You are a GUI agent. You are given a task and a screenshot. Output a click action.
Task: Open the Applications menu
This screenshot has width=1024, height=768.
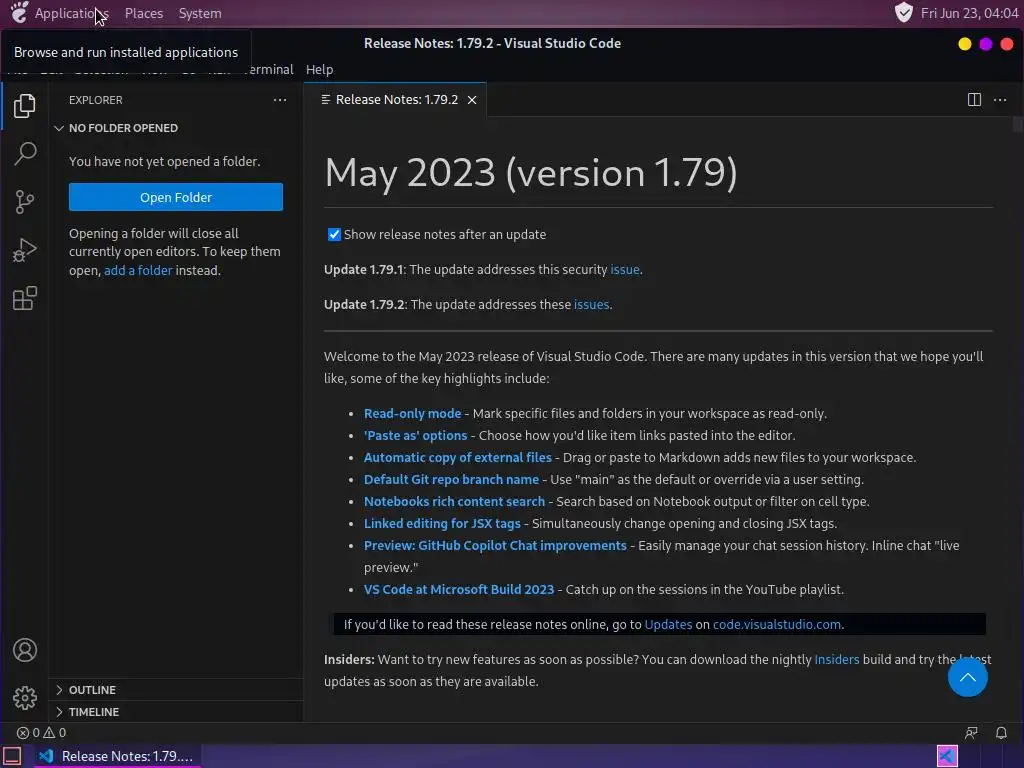point(71,13)
